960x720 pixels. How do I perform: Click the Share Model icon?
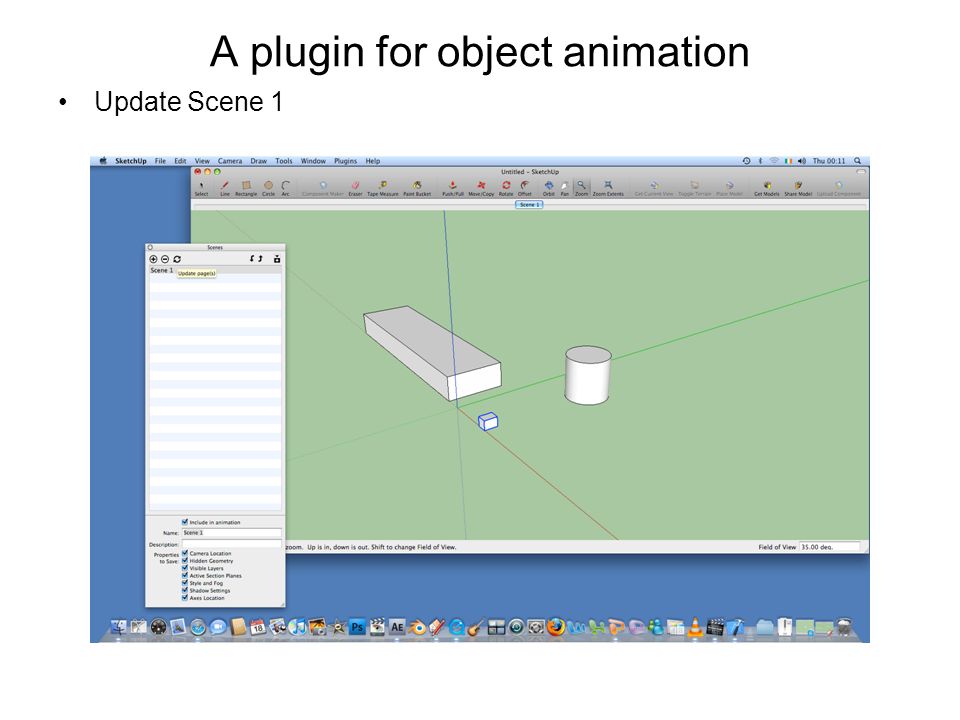coord(798,188)
